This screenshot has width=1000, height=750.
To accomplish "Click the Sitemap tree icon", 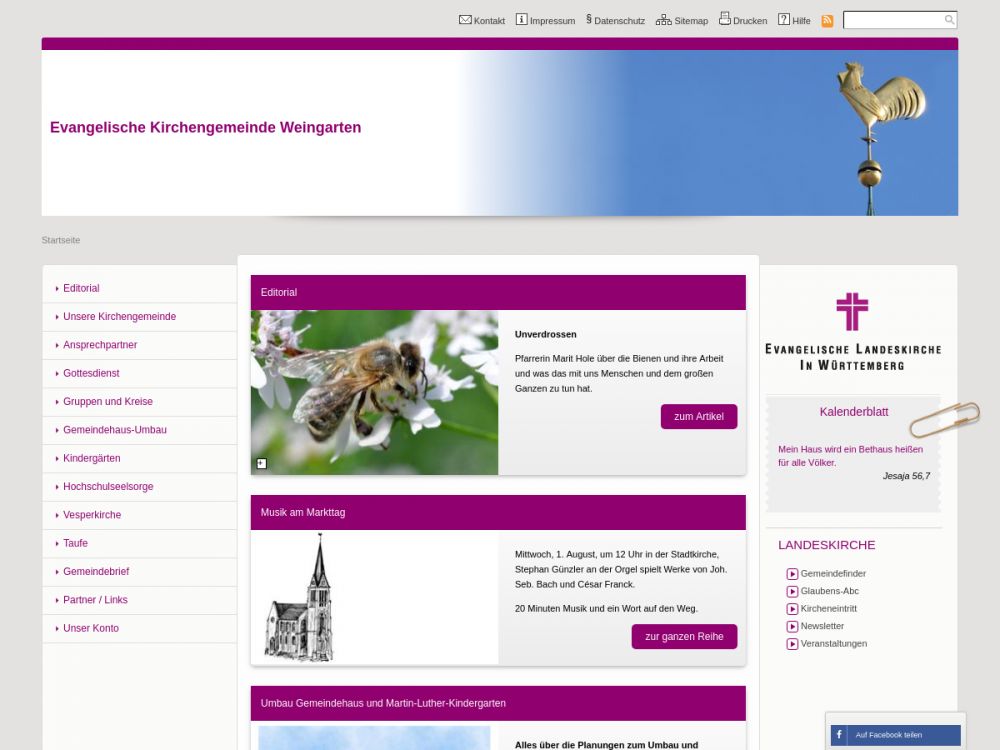I will point(663,20).
